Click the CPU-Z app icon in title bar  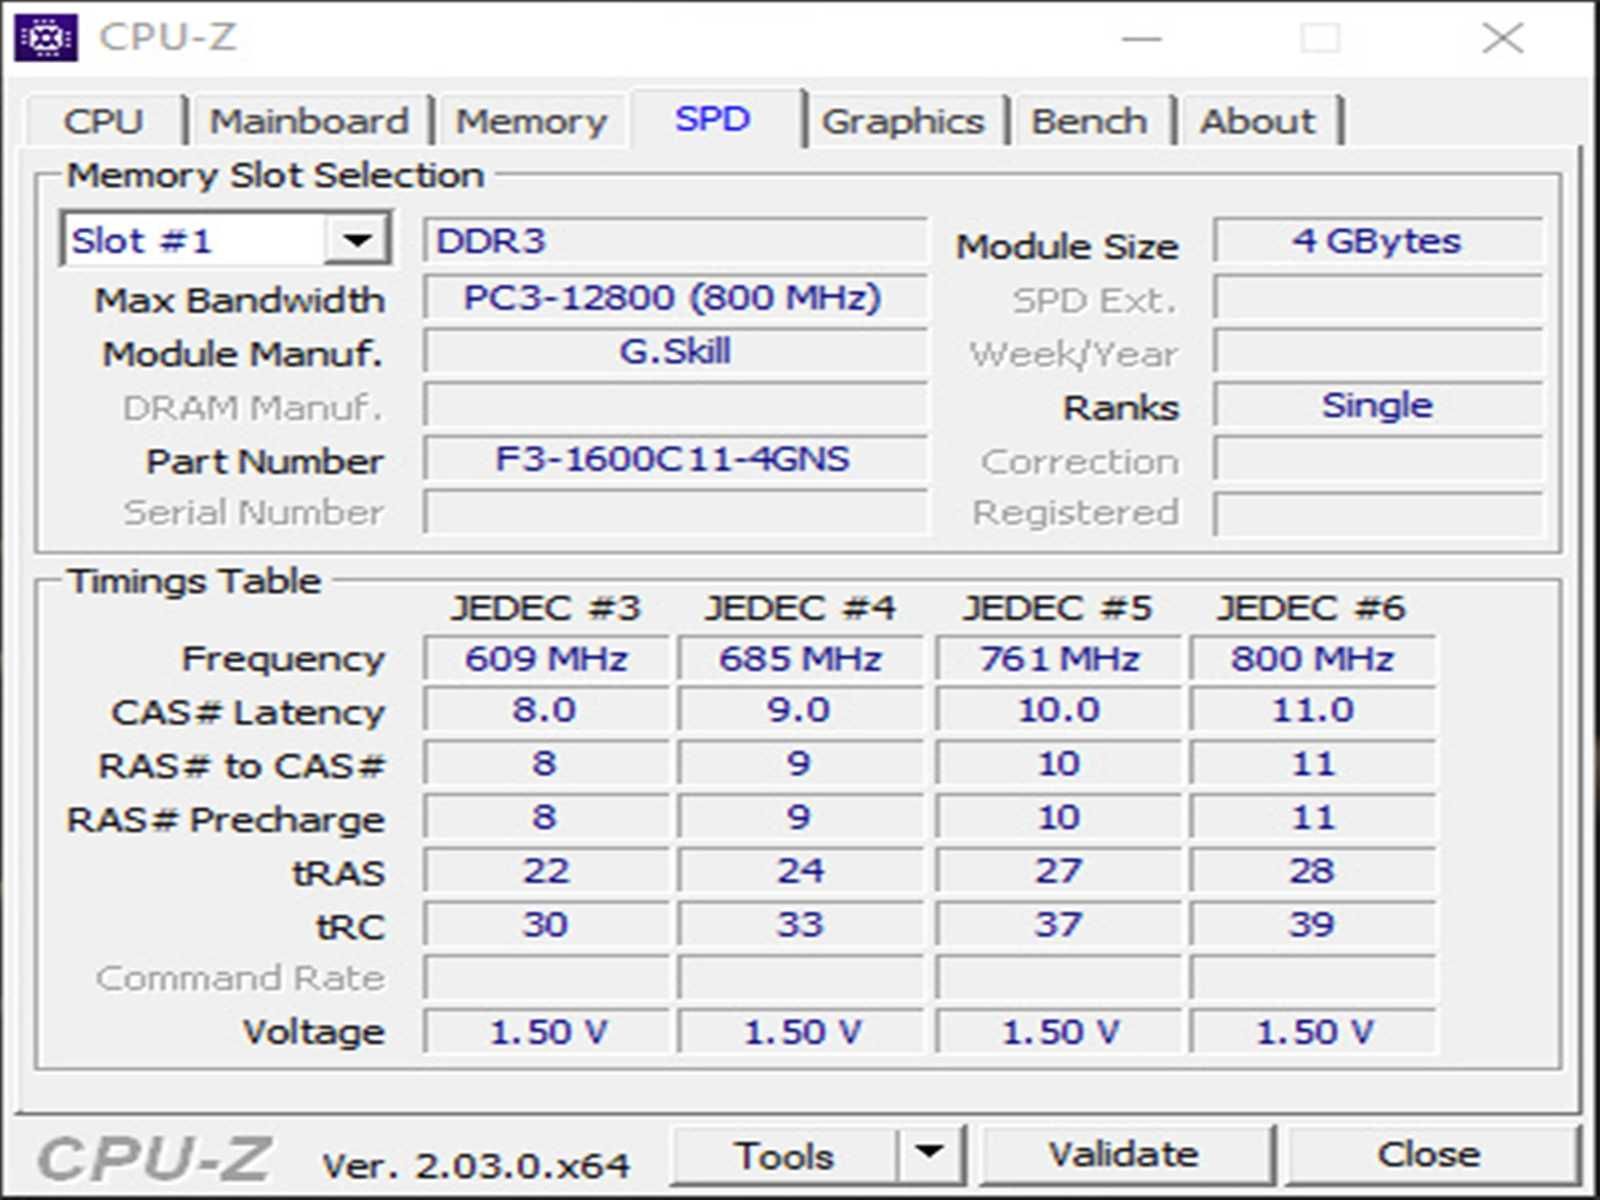point(46,38)
